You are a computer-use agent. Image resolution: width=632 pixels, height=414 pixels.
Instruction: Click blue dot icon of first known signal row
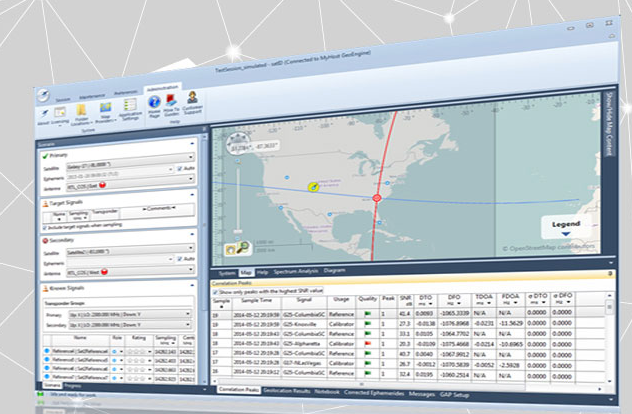click(47, 351)
